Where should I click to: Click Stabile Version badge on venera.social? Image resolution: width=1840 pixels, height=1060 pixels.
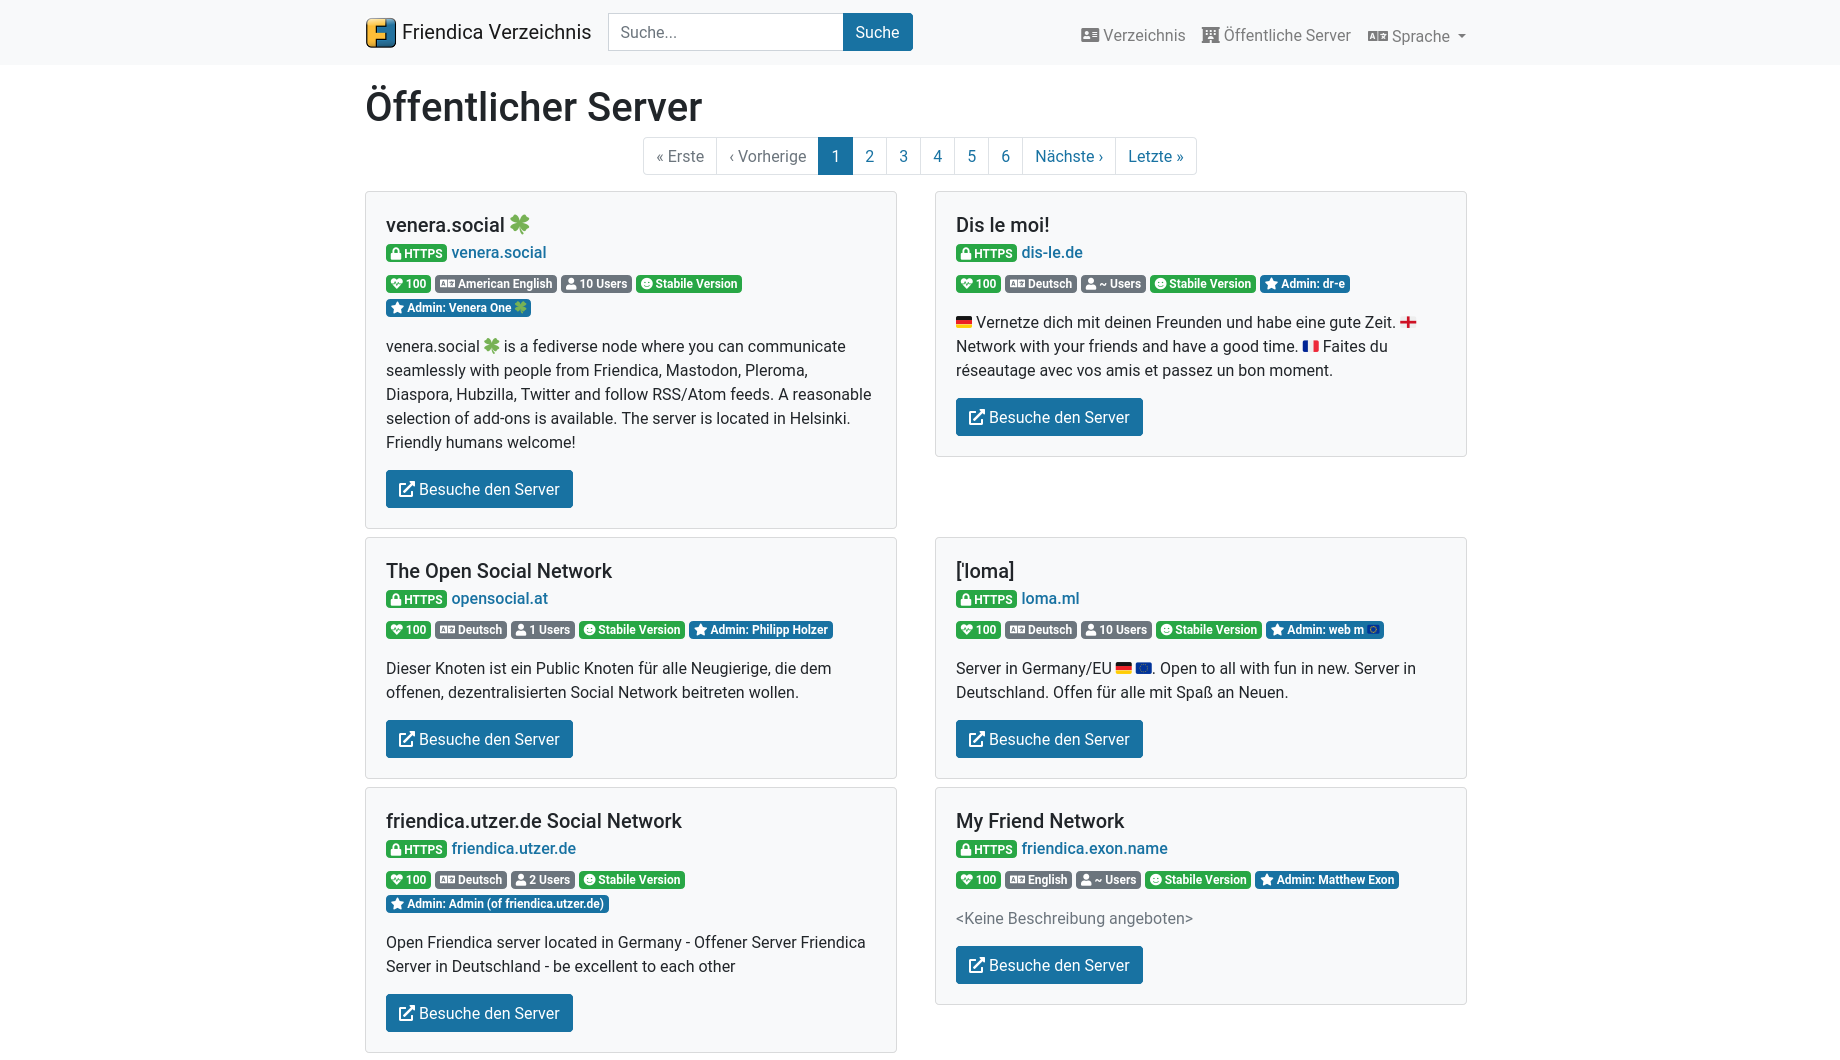point(689,284)
